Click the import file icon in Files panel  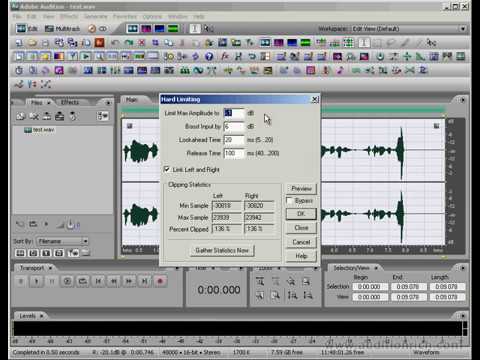tap(21, 116)
